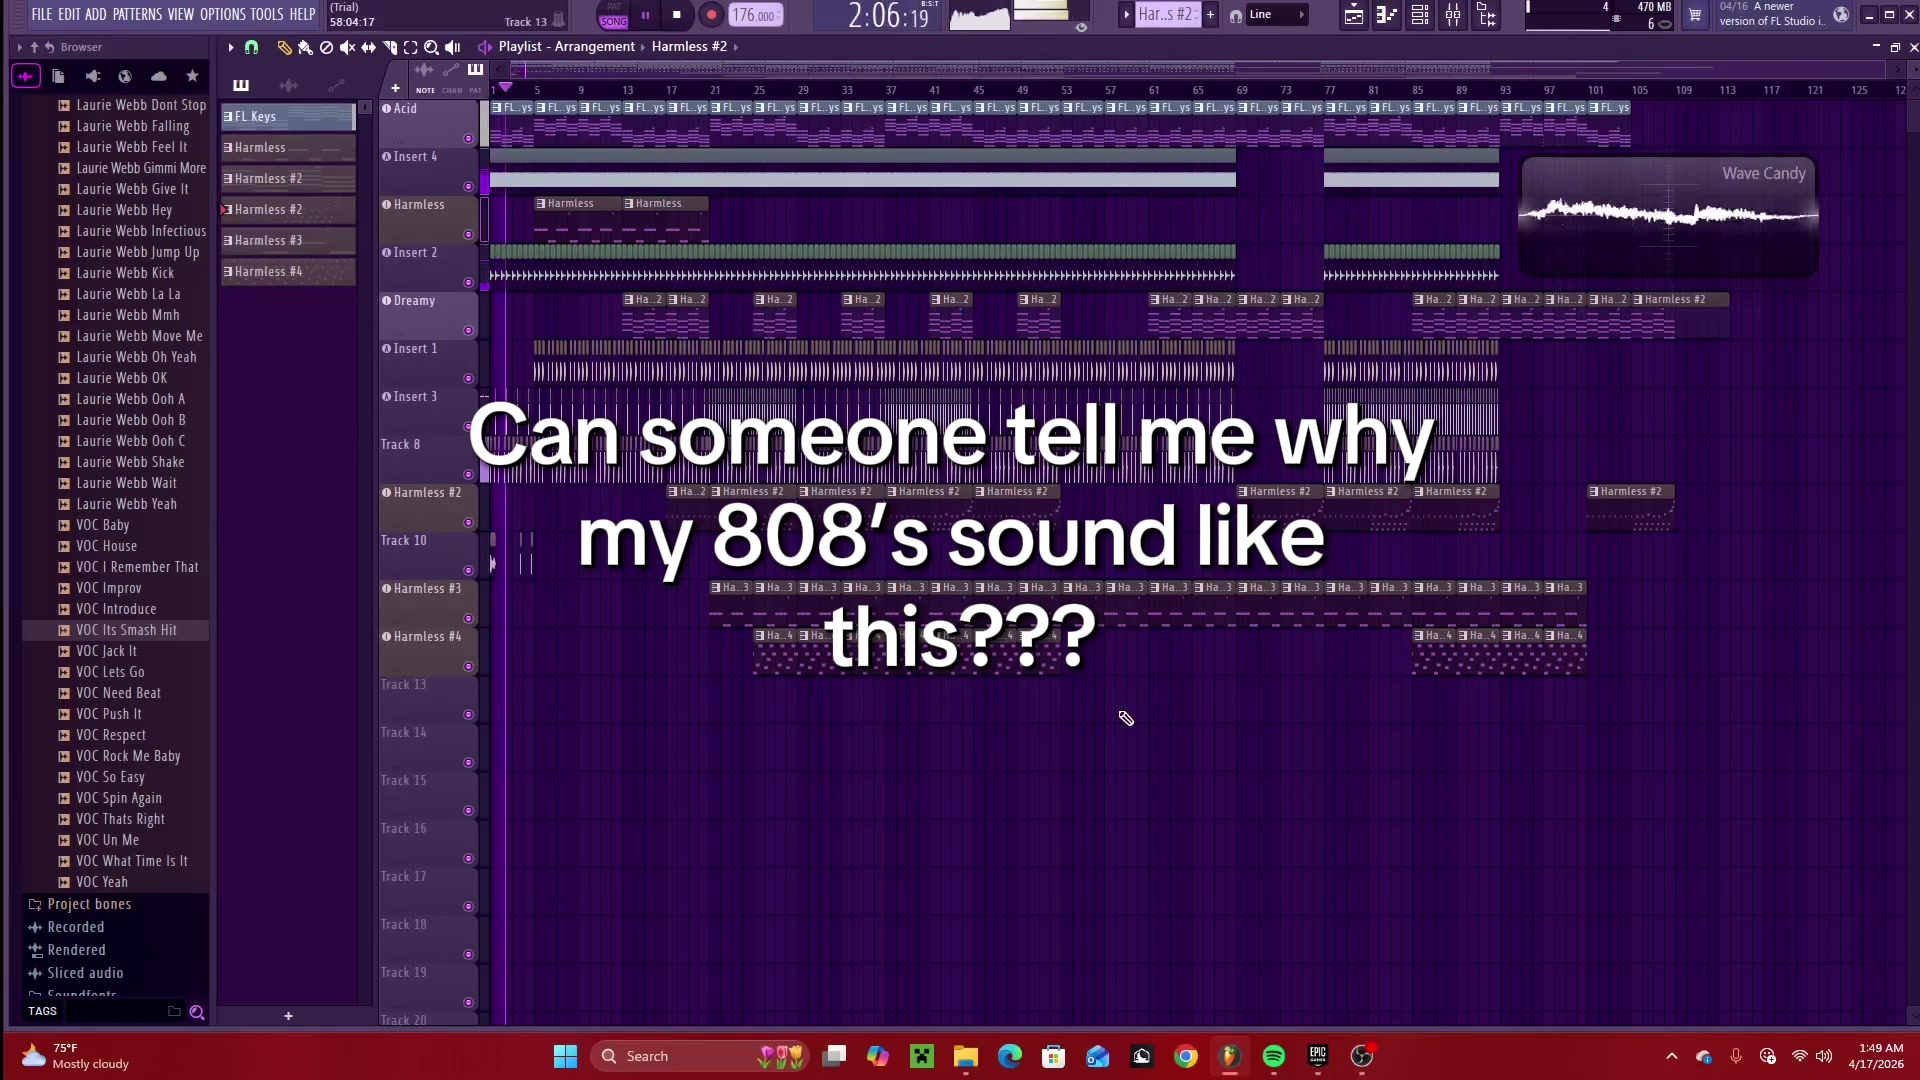Toggle mute switch on Harmless #3 track

[x=468, y=618]
